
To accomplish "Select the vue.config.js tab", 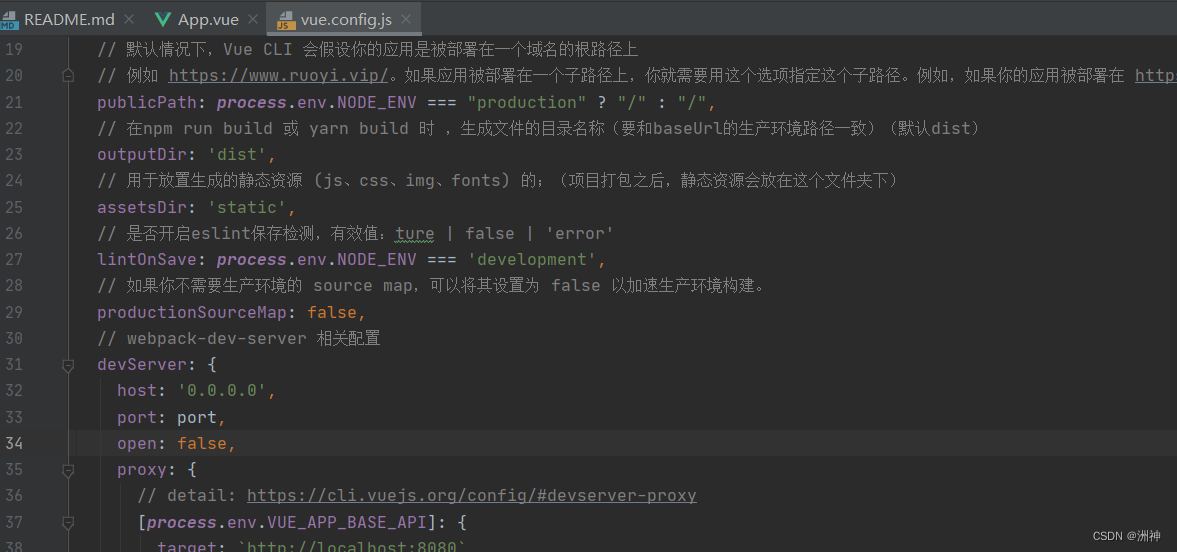I will 345,20.
